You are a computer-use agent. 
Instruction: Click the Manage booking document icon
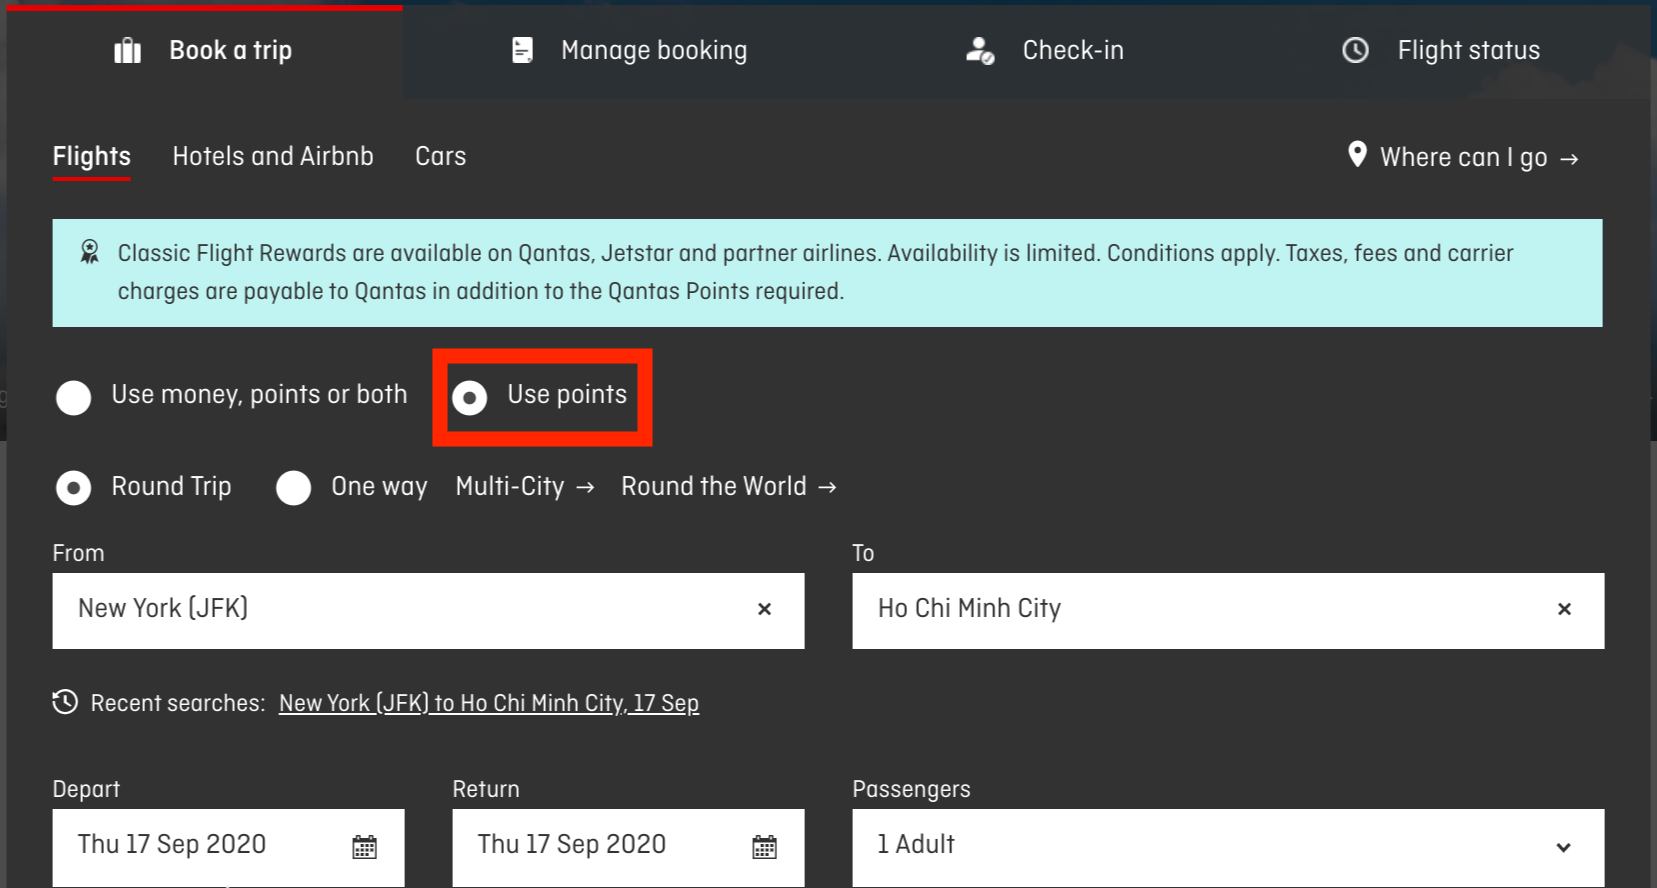tap(522, 50)
